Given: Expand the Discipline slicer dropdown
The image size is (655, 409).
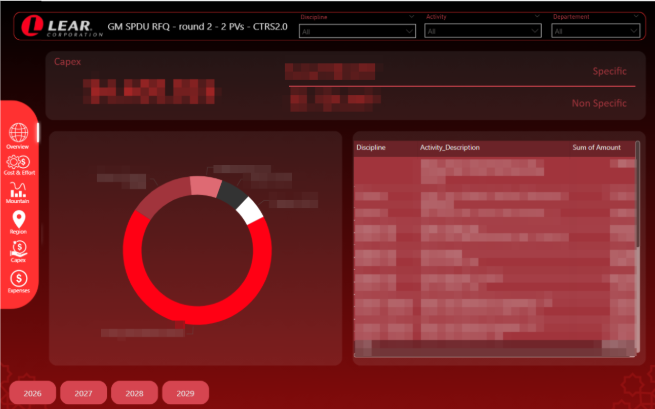Looking at the screenshot, I should pos(357,31).
